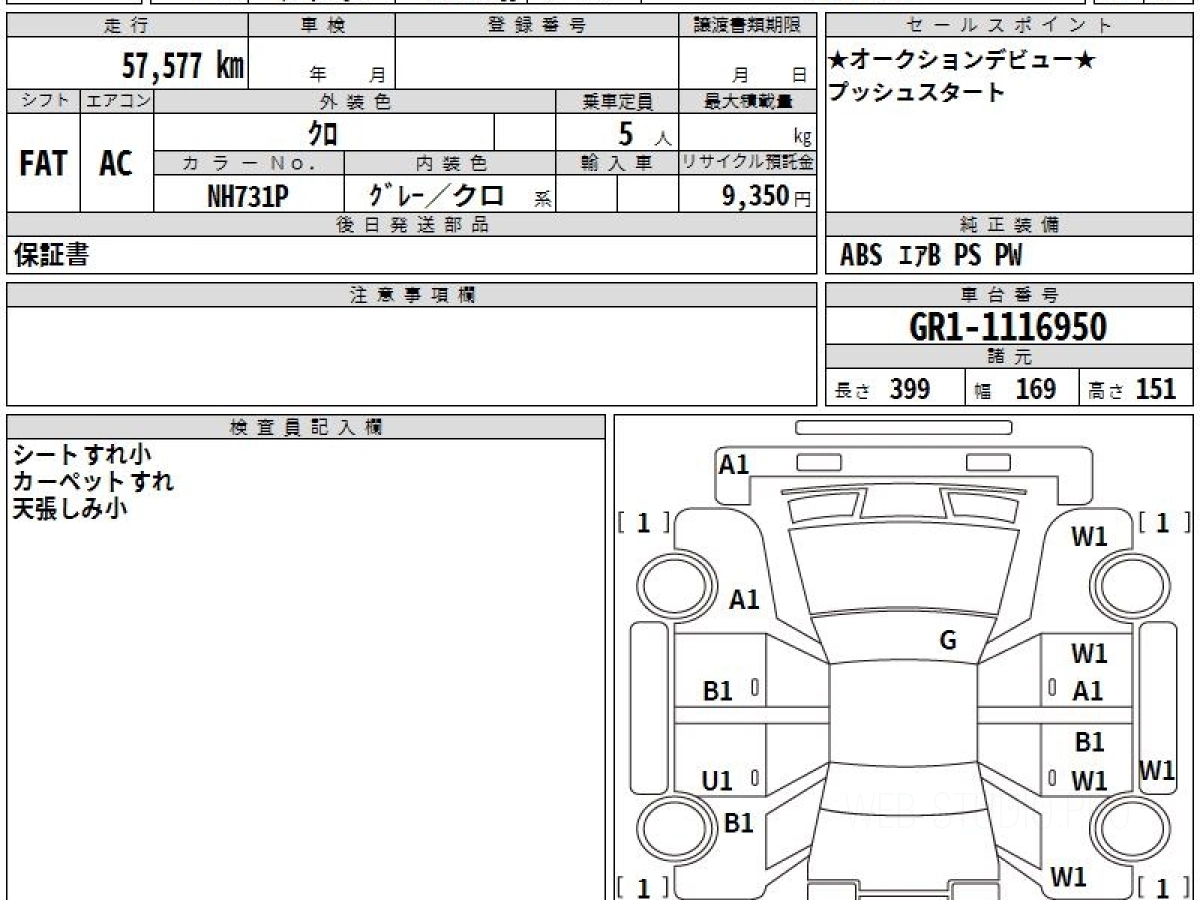This screenshot has height=900, width=1200.
Task: Click the 乗車定員 header
Action: (617, 101)
